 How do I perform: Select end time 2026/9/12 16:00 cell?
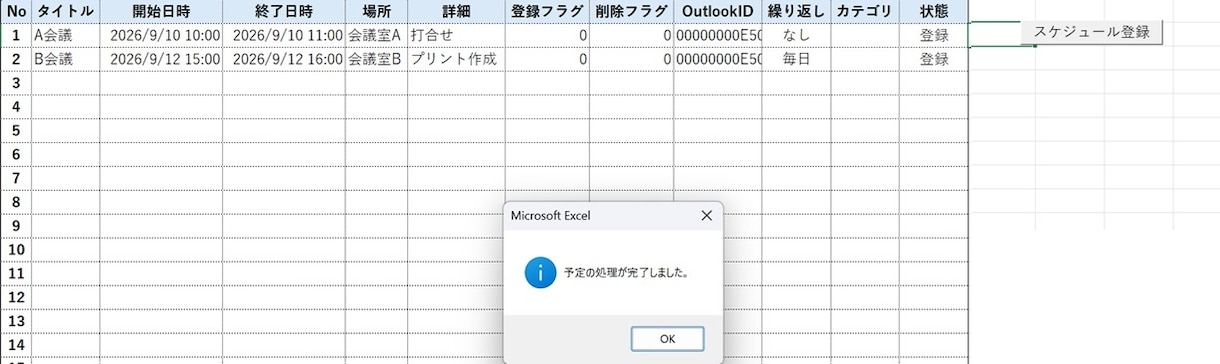(x=283, y=59)
